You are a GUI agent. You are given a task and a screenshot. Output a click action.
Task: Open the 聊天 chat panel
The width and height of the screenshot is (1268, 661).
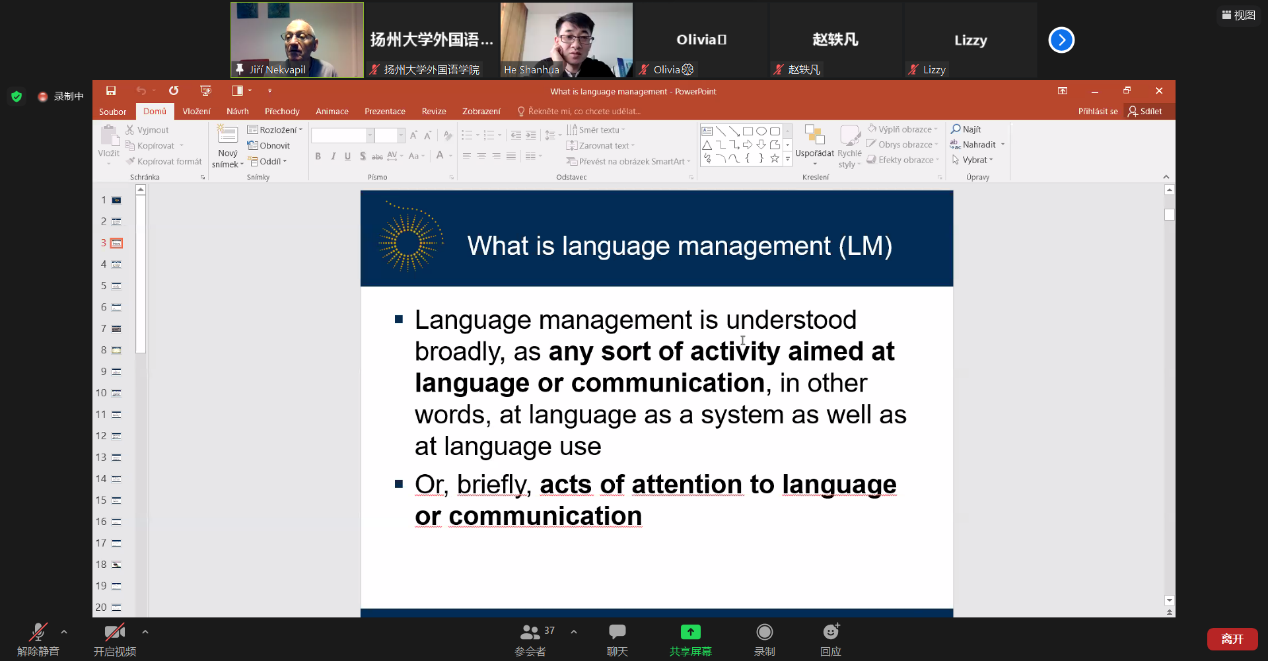[617, 639]
